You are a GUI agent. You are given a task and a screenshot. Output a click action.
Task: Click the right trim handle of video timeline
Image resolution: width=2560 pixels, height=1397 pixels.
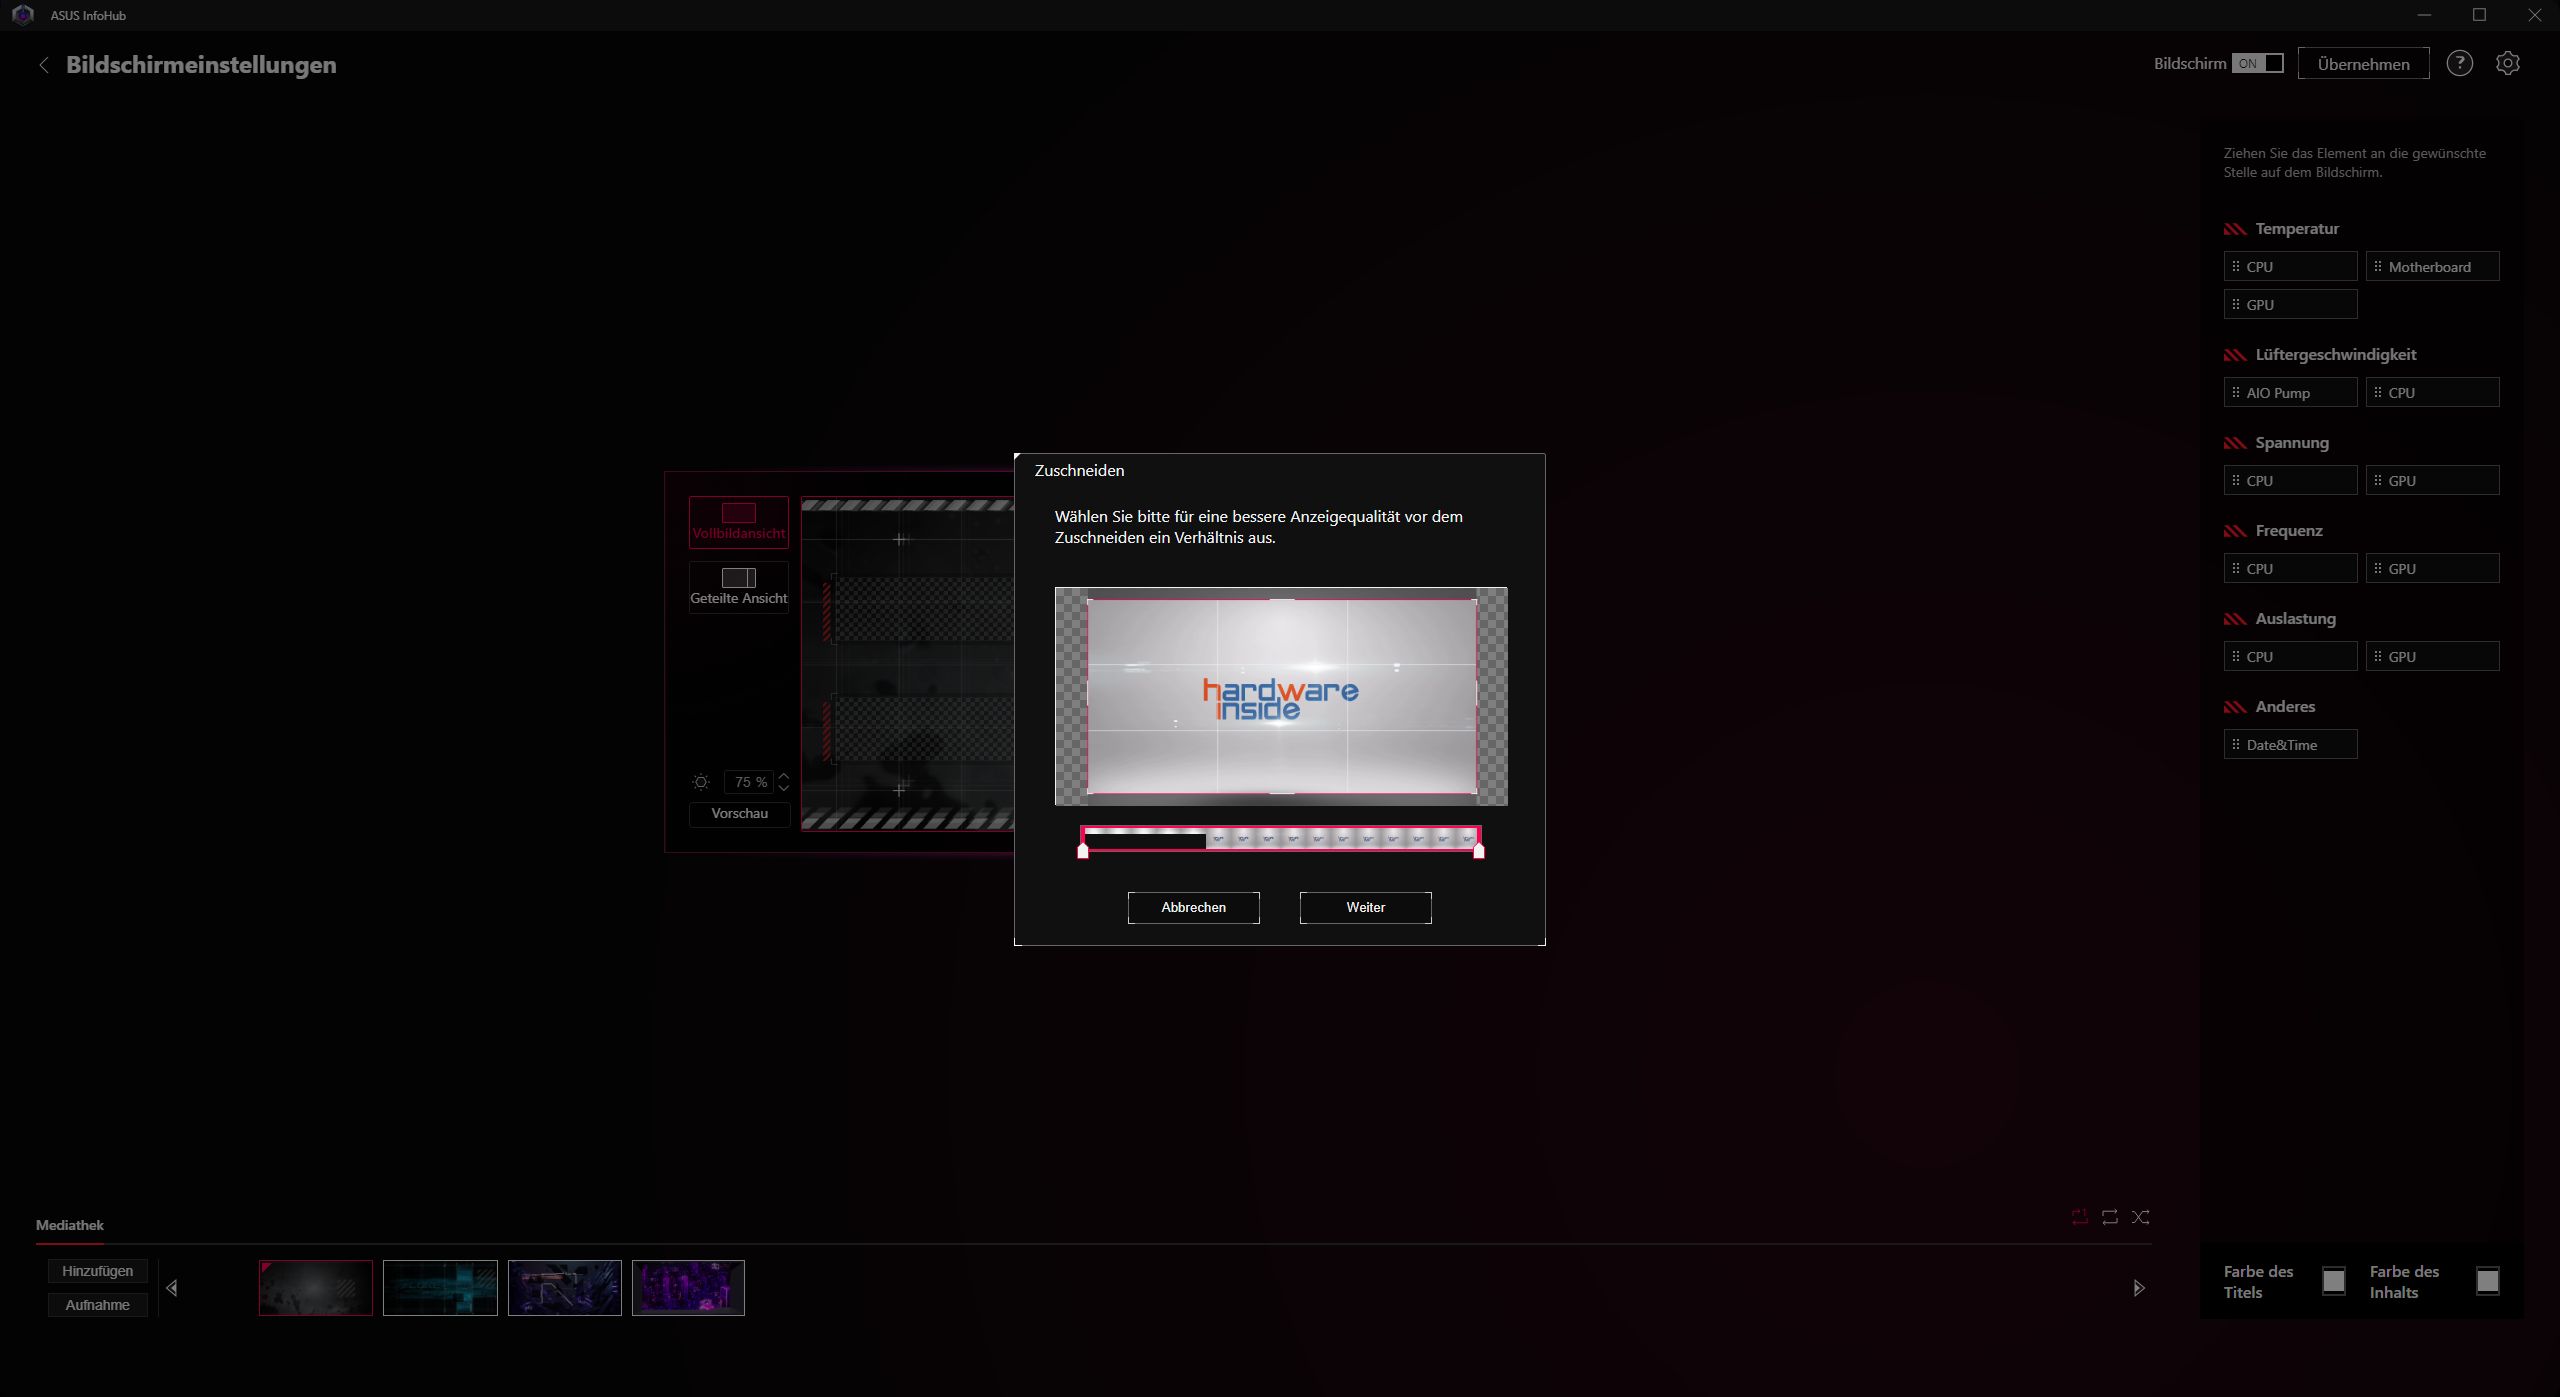pyautogui.click(x=1479, y=851)
